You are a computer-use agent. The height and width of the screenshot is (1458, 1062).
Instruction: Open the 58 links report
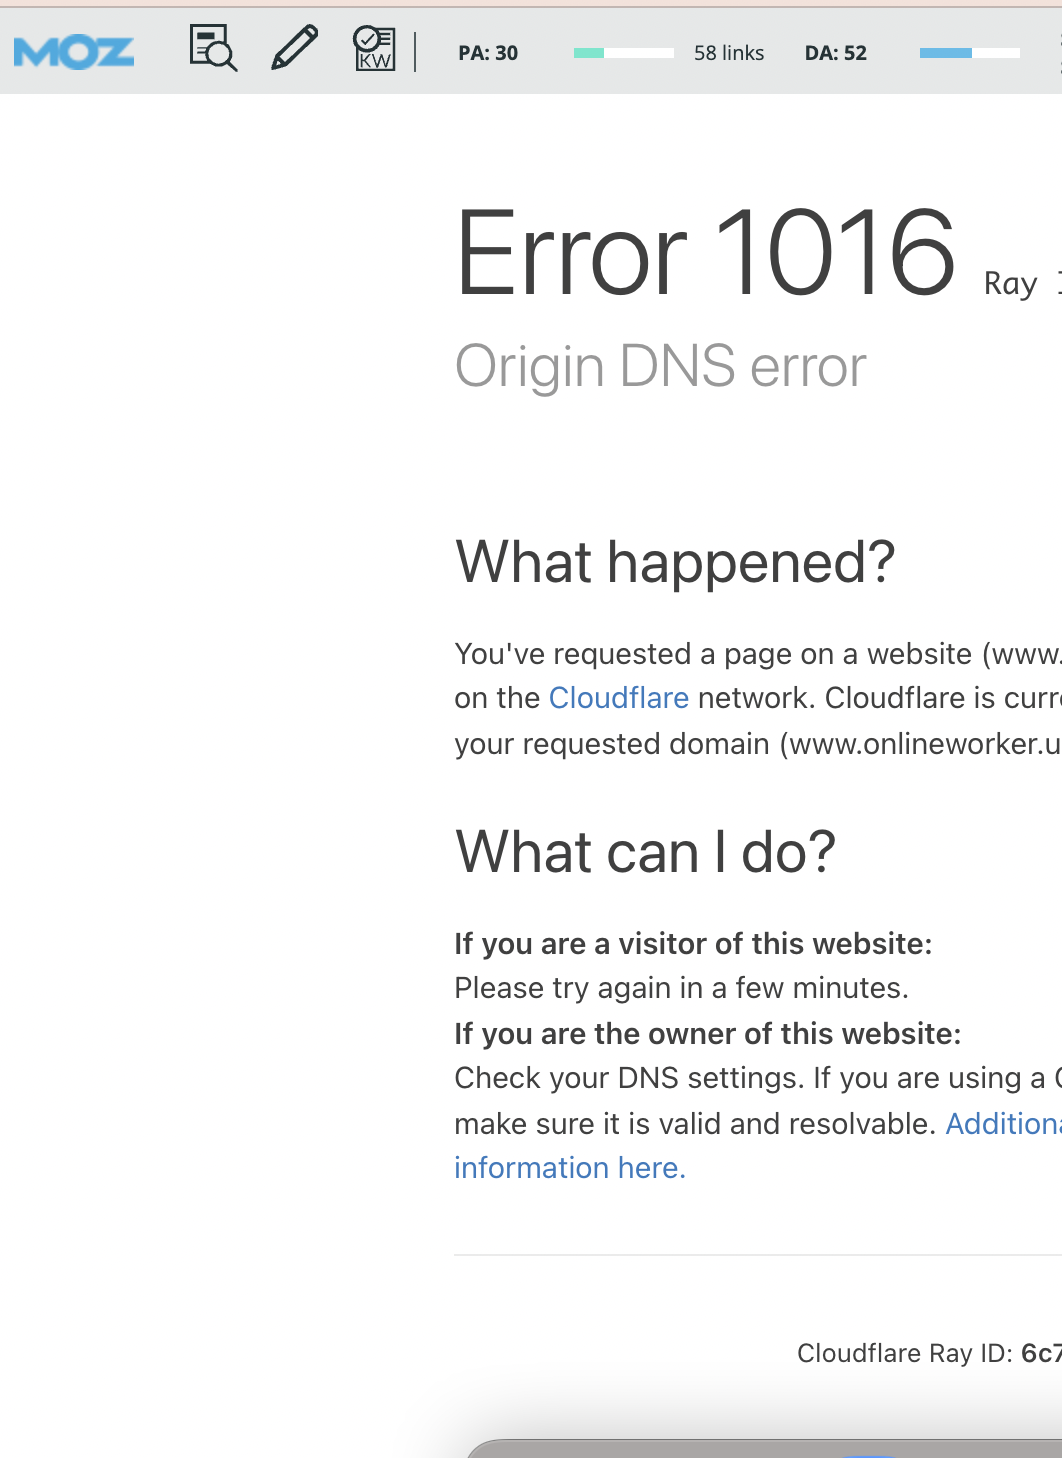coord(729,53)
